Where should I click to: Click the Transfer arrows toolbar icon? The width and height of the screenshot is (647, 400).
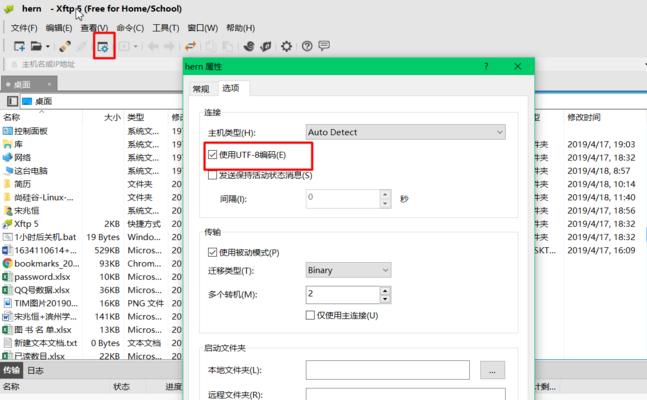point(190,46)
